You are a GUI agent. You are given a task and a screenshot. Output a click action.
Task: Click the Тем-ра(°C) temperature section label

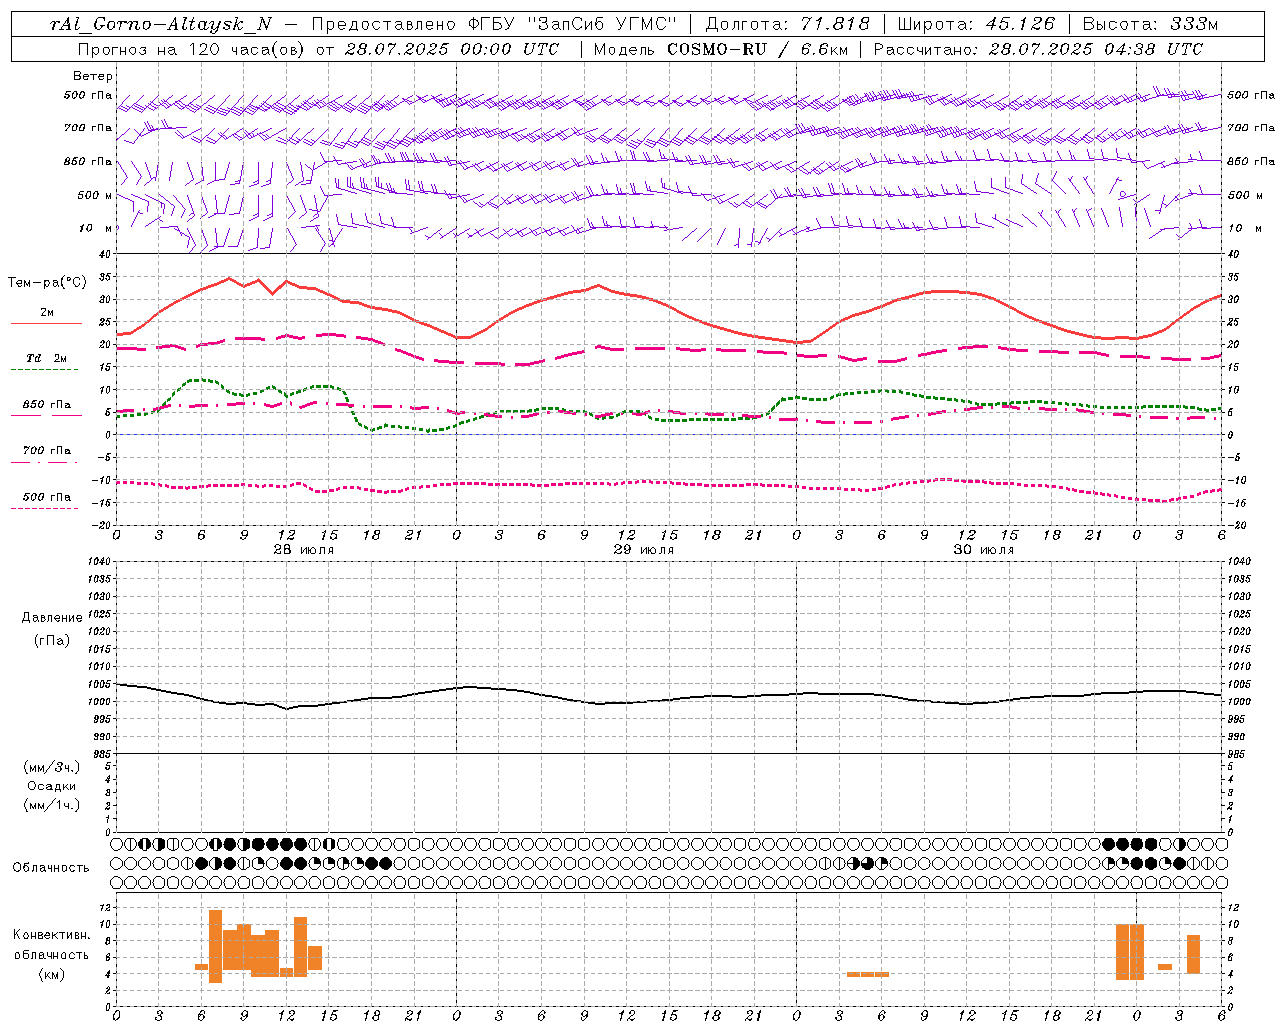point(47,283)
